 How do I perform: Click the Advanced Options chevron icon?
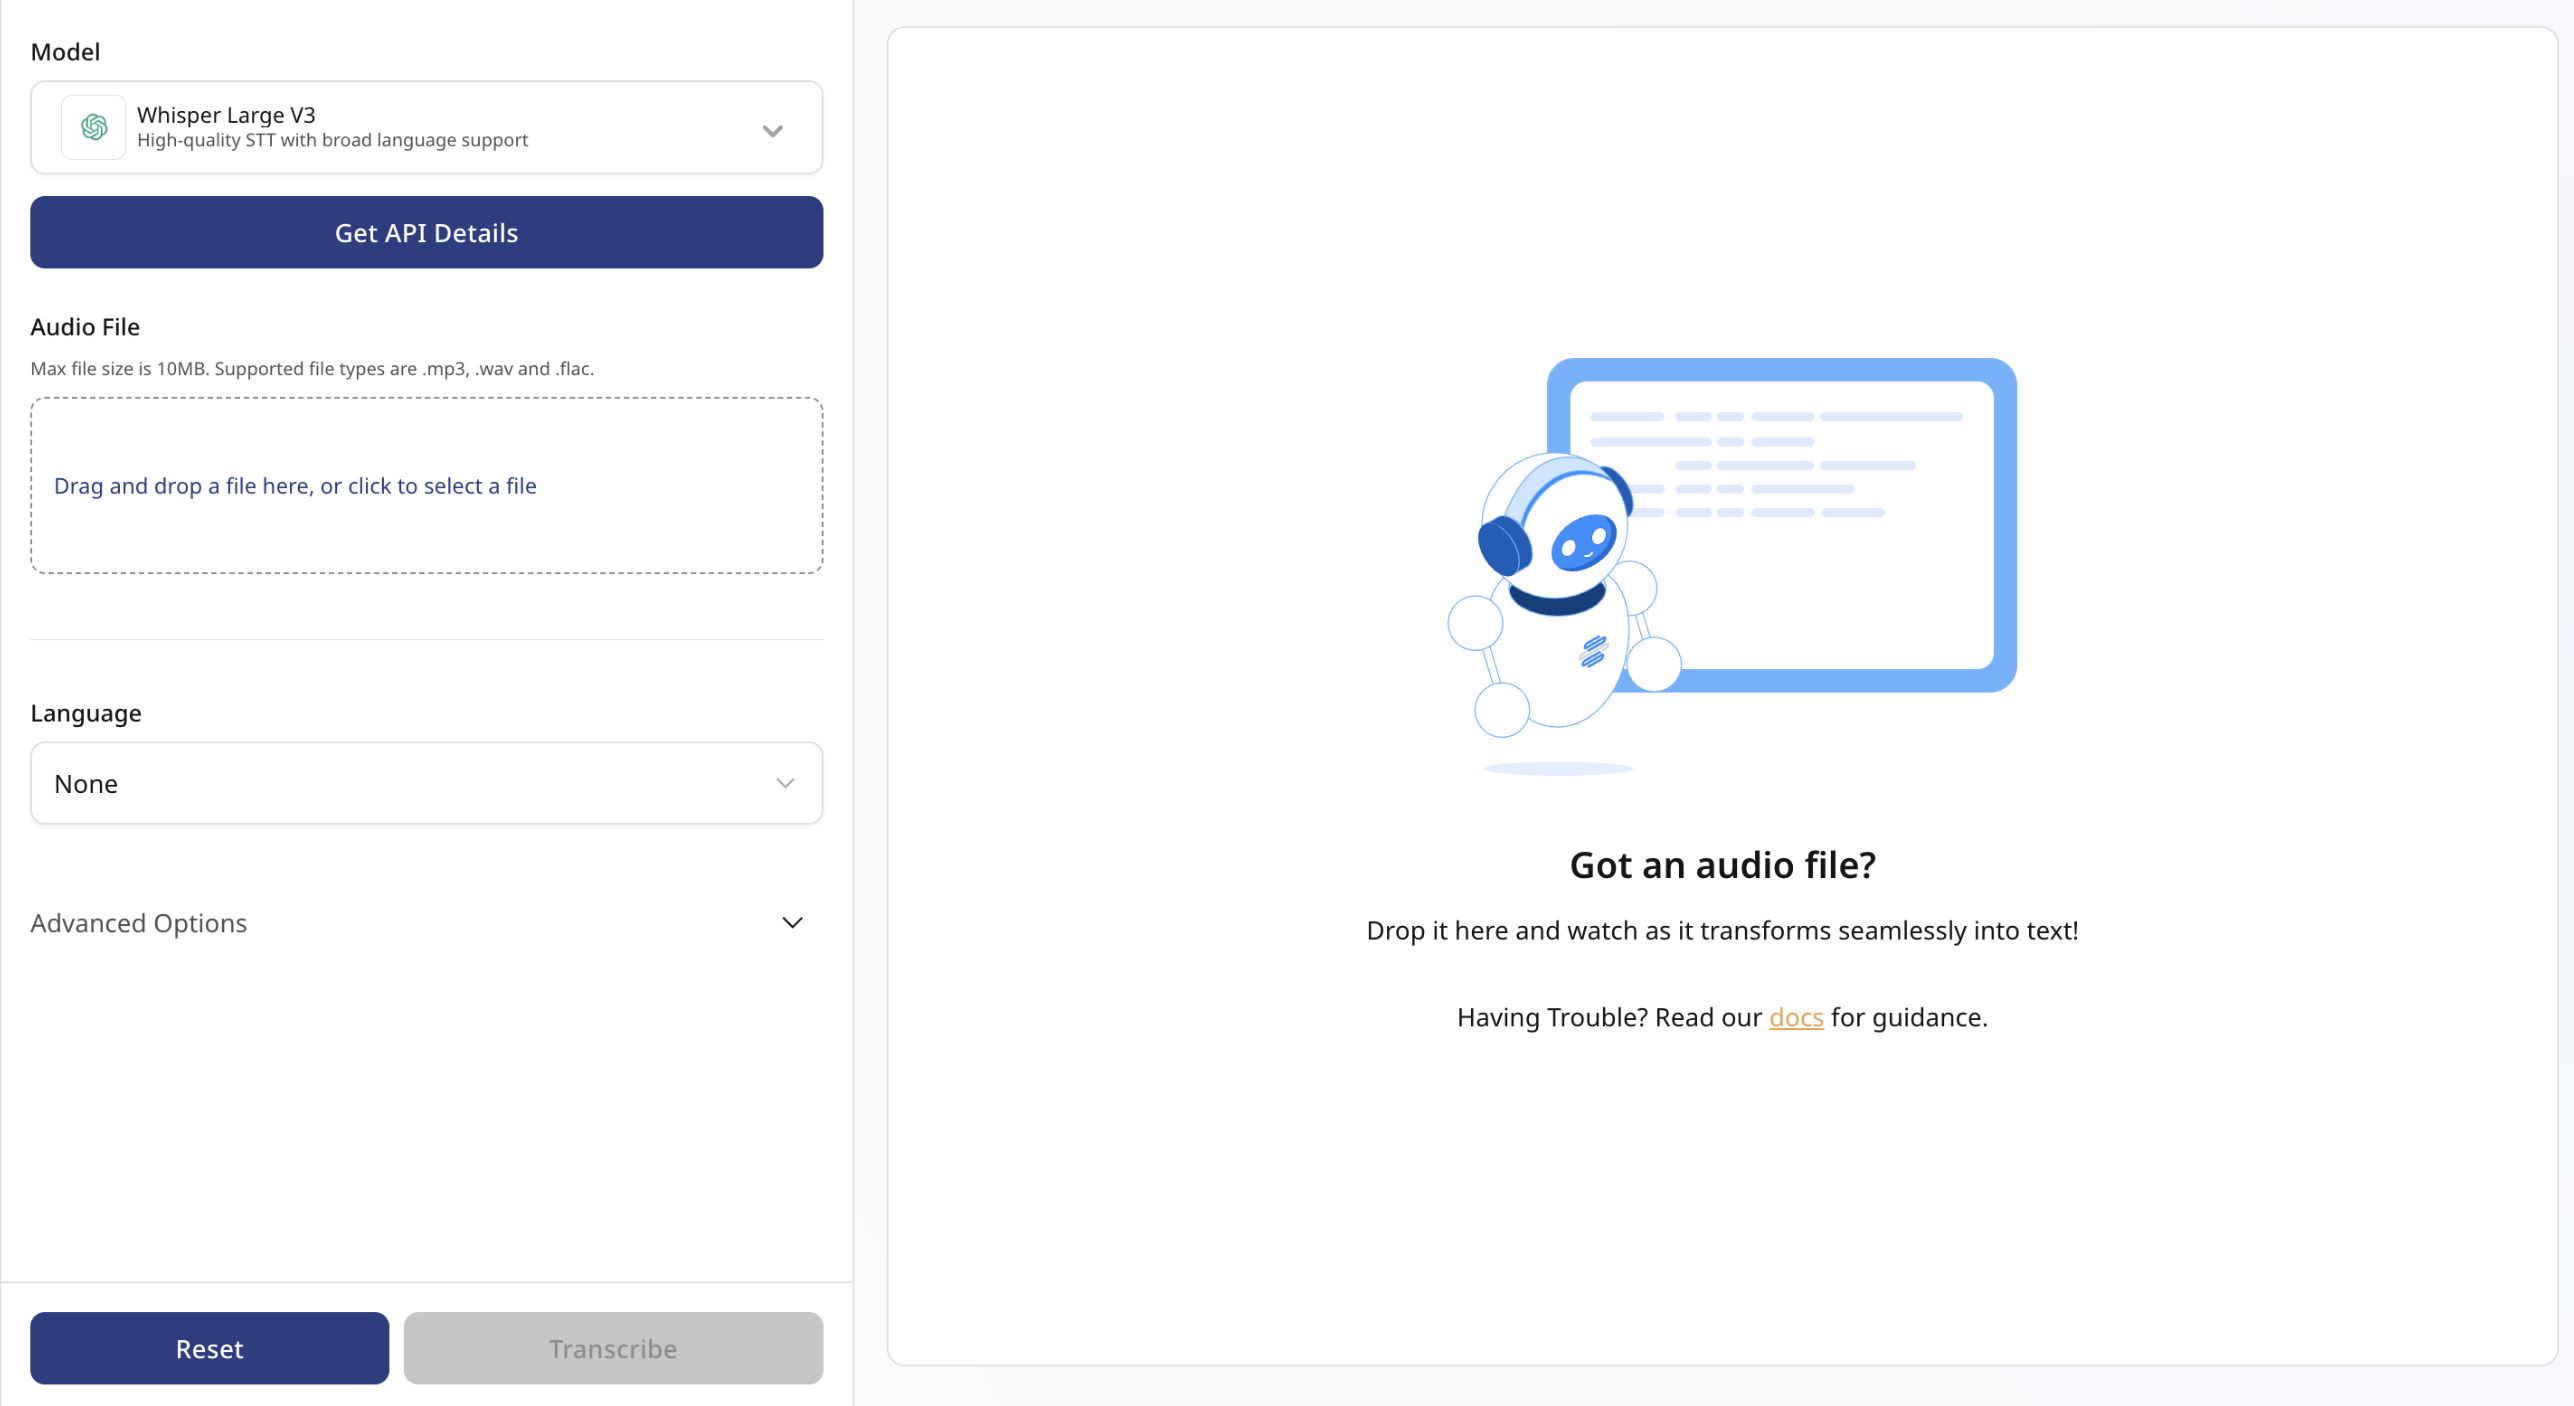coord(792,922)
